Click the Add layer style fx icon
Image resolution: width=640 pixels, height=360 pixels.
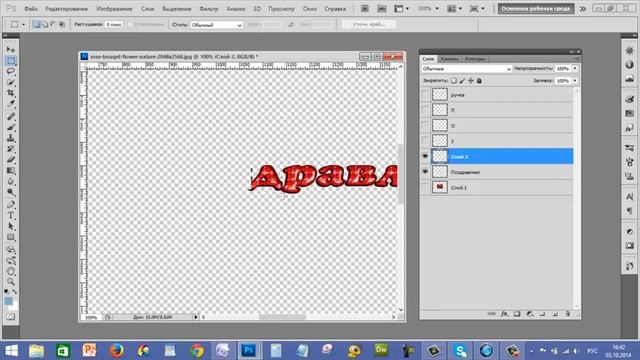pos(504,314)
